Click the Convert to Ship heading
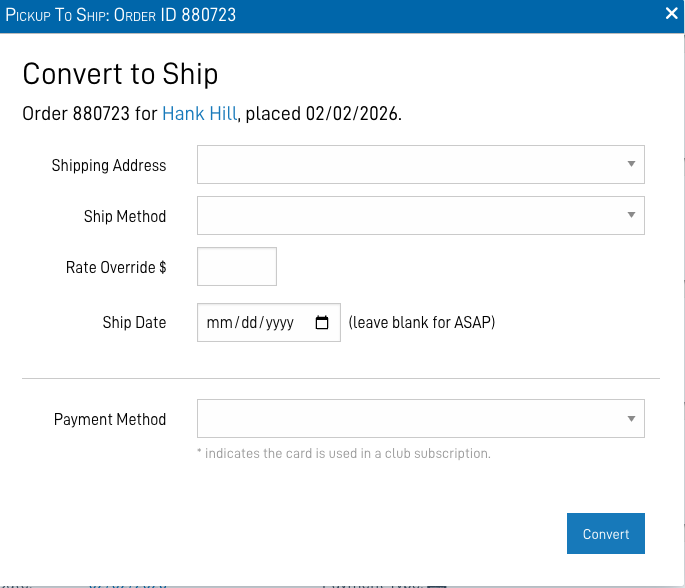 tap(120, 74)
